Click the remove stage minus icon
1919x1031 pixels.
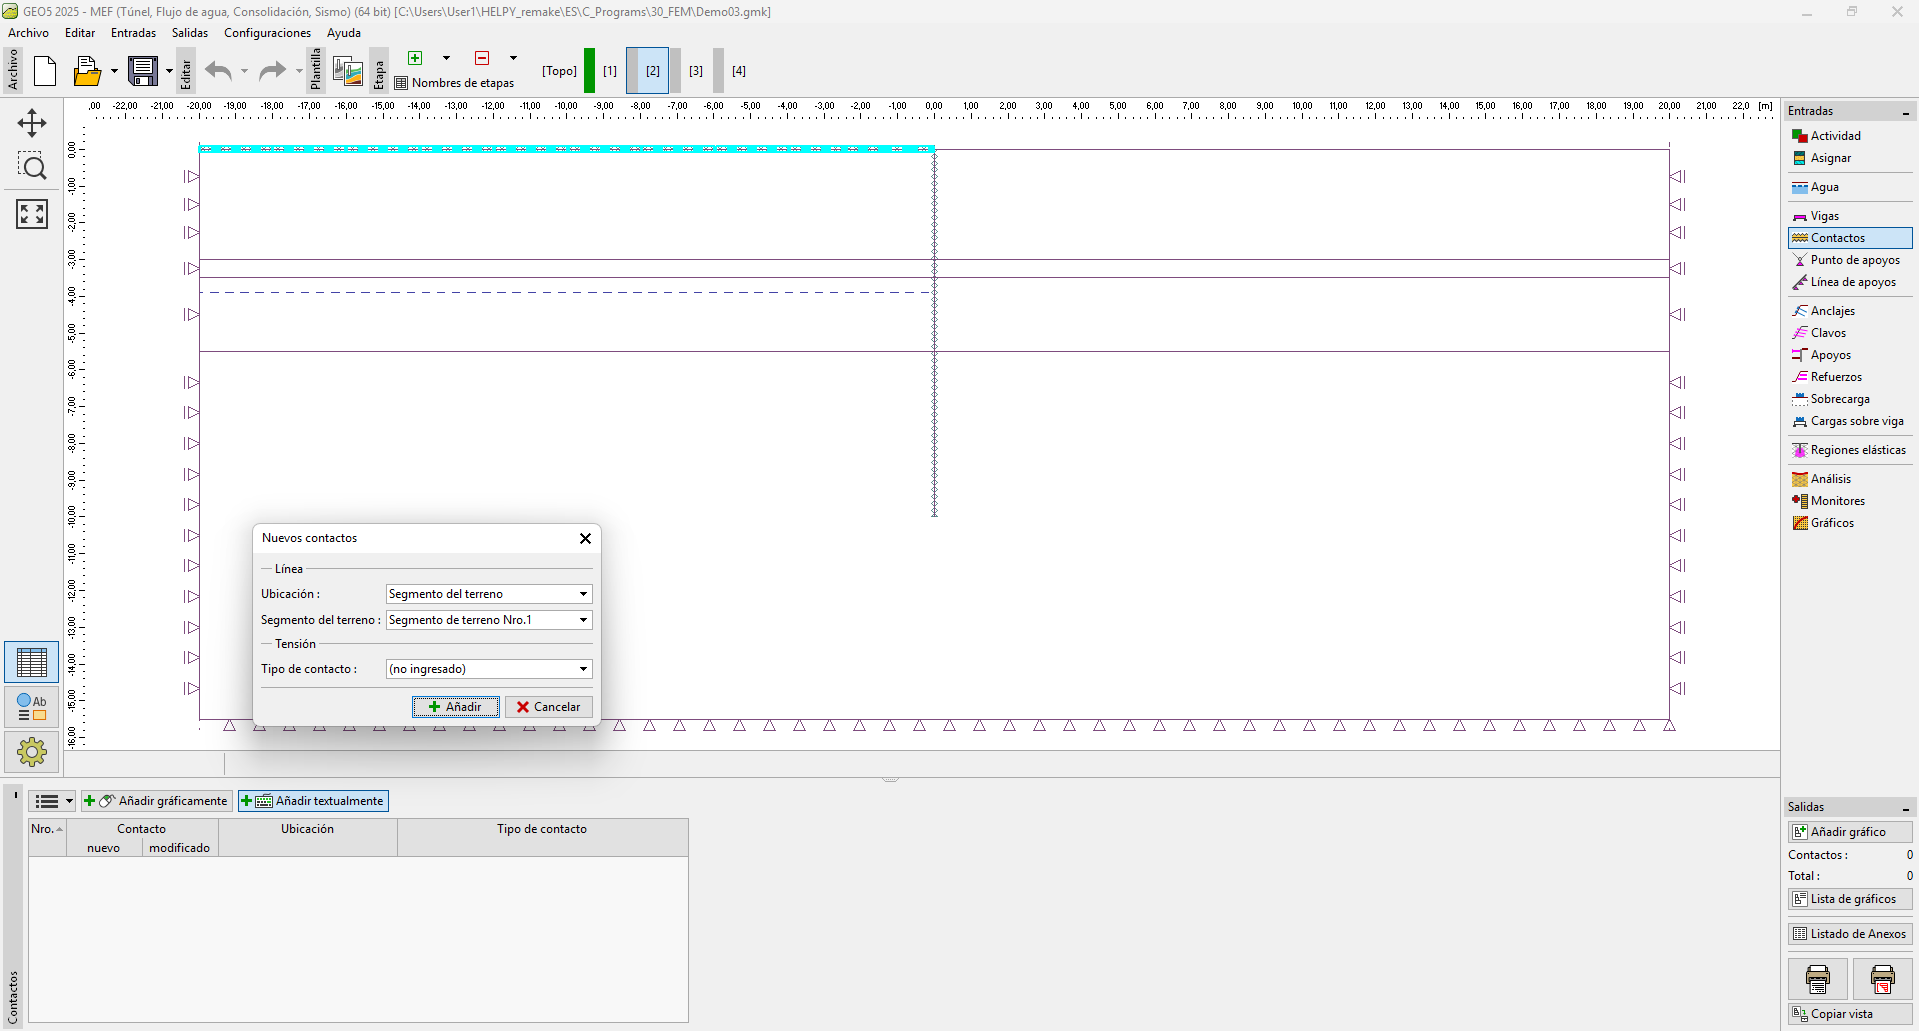482,58
